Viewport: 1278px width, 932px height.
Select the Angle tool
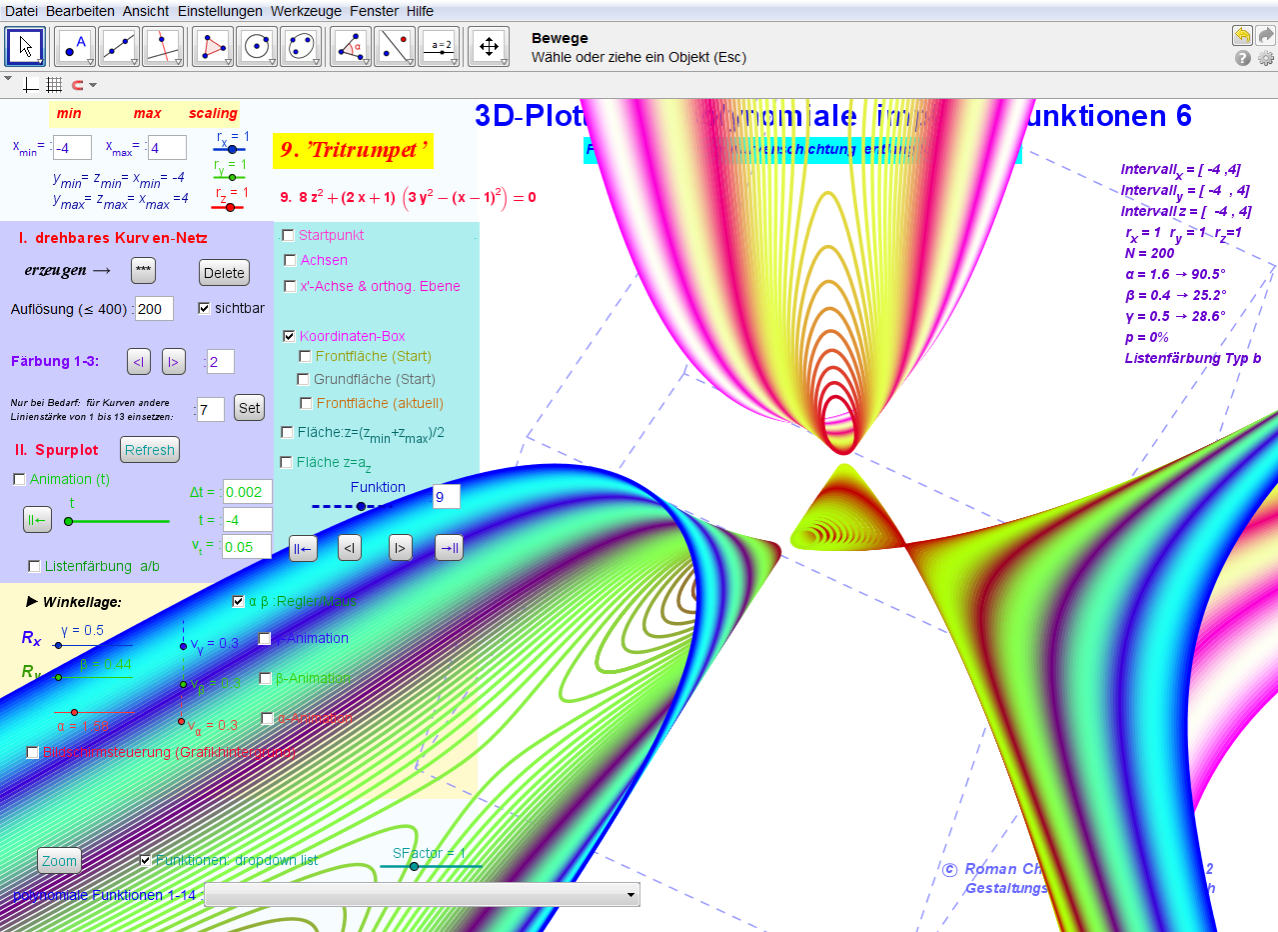click(350, 46)
